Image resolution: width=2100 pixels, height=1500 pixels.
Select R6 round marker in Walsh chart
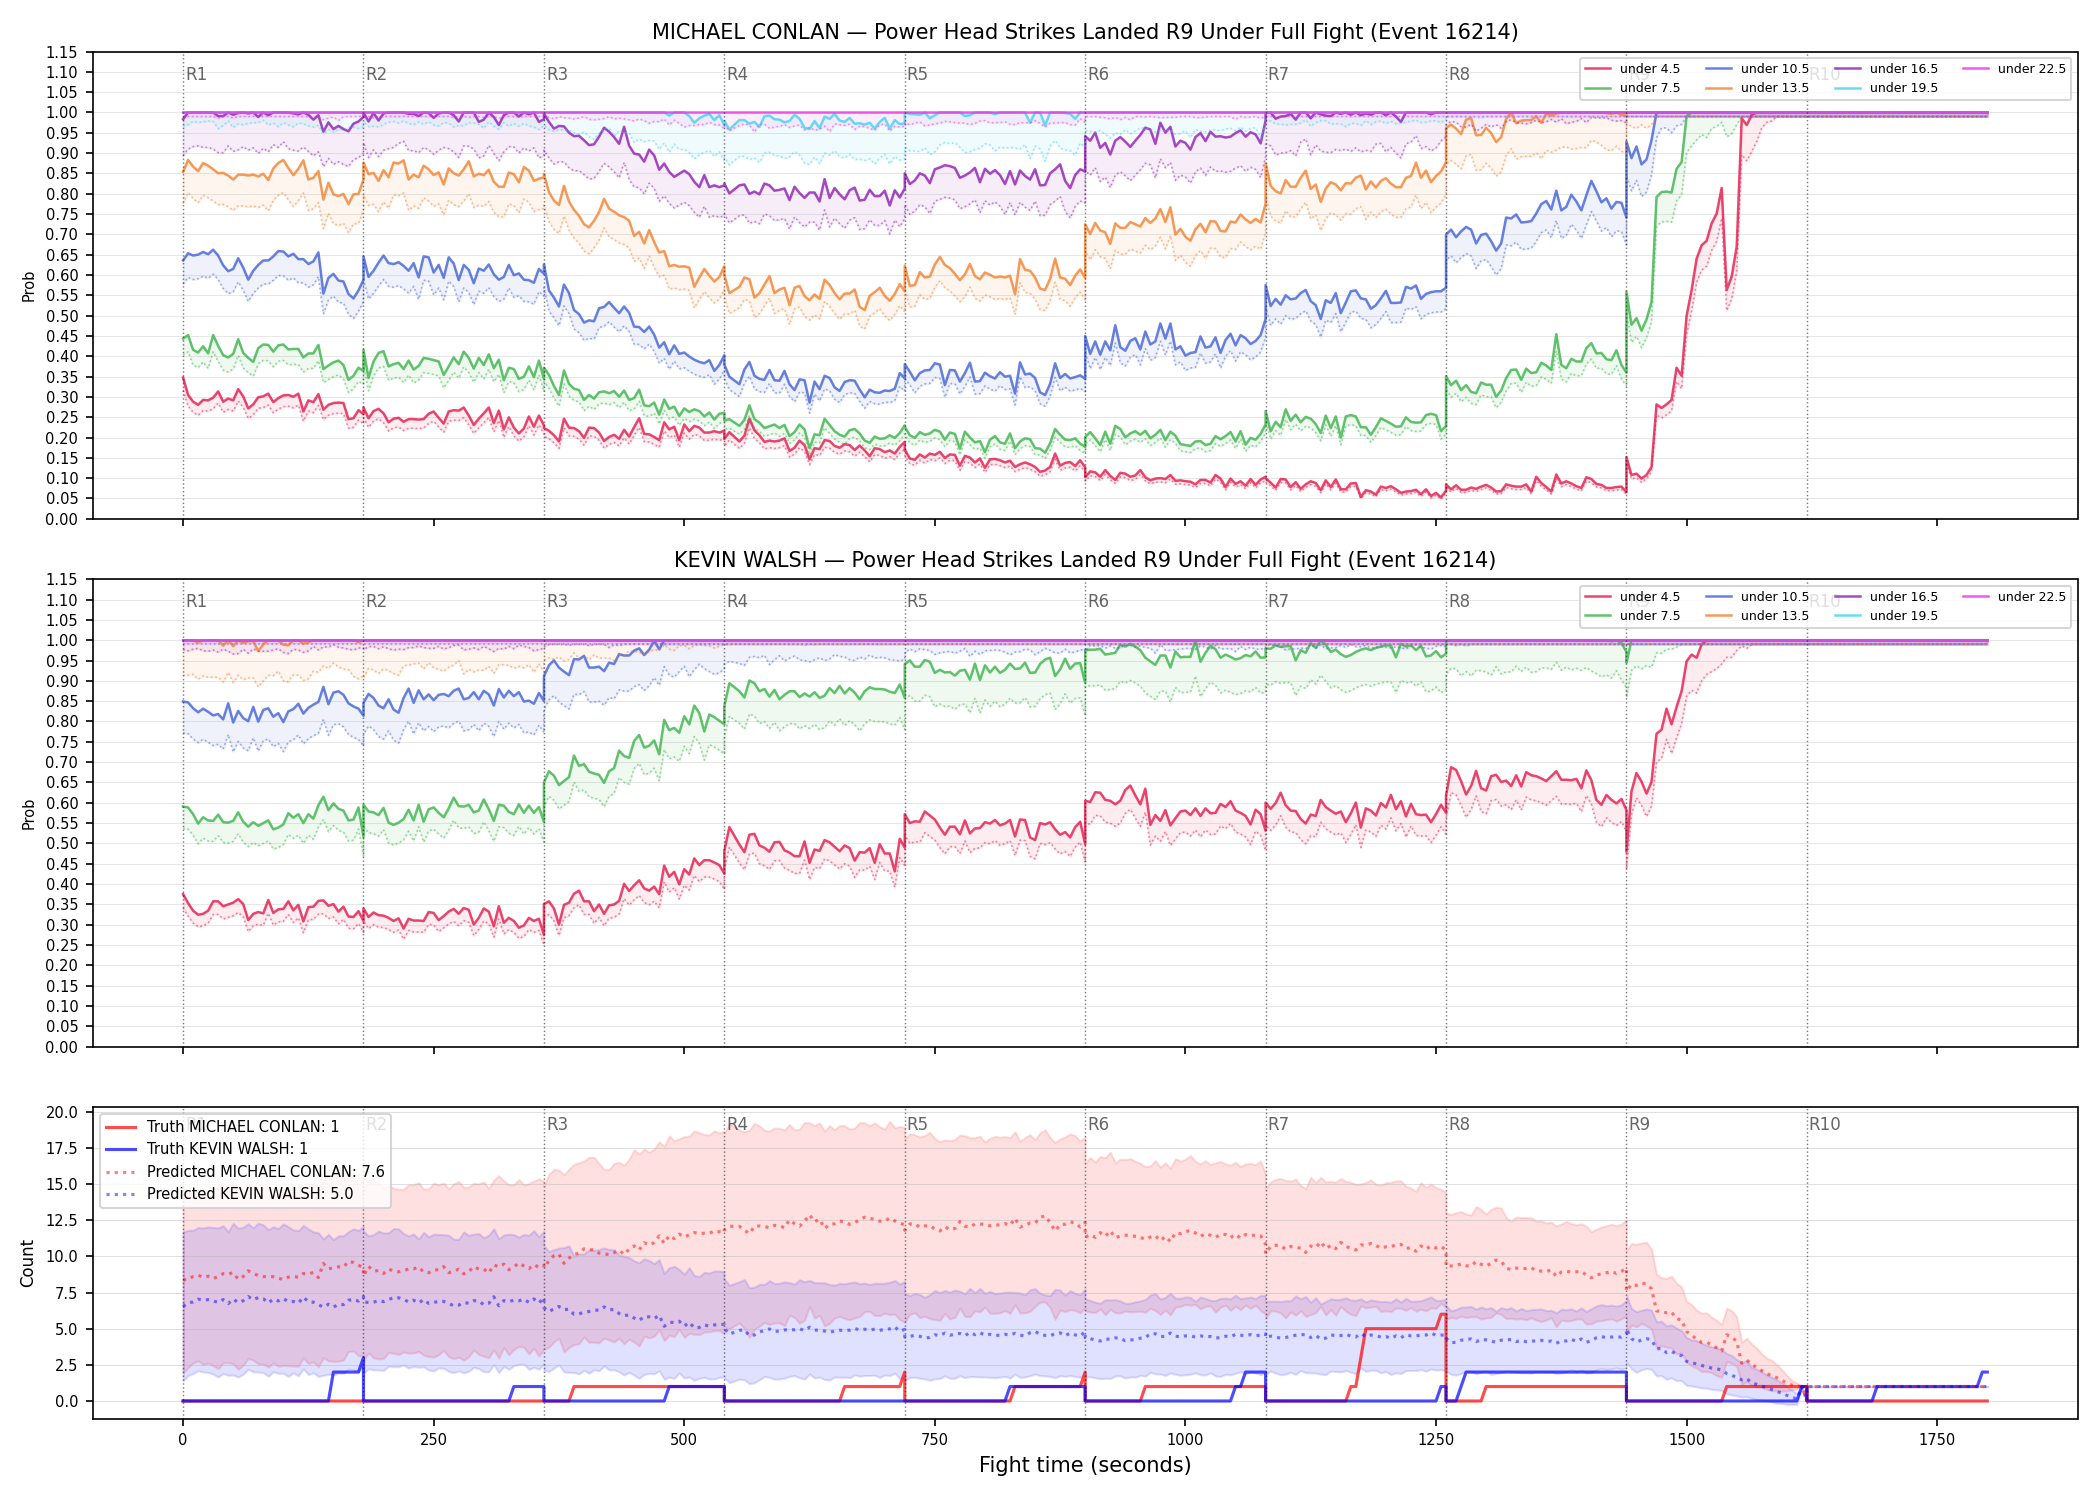click(1098, 601)
